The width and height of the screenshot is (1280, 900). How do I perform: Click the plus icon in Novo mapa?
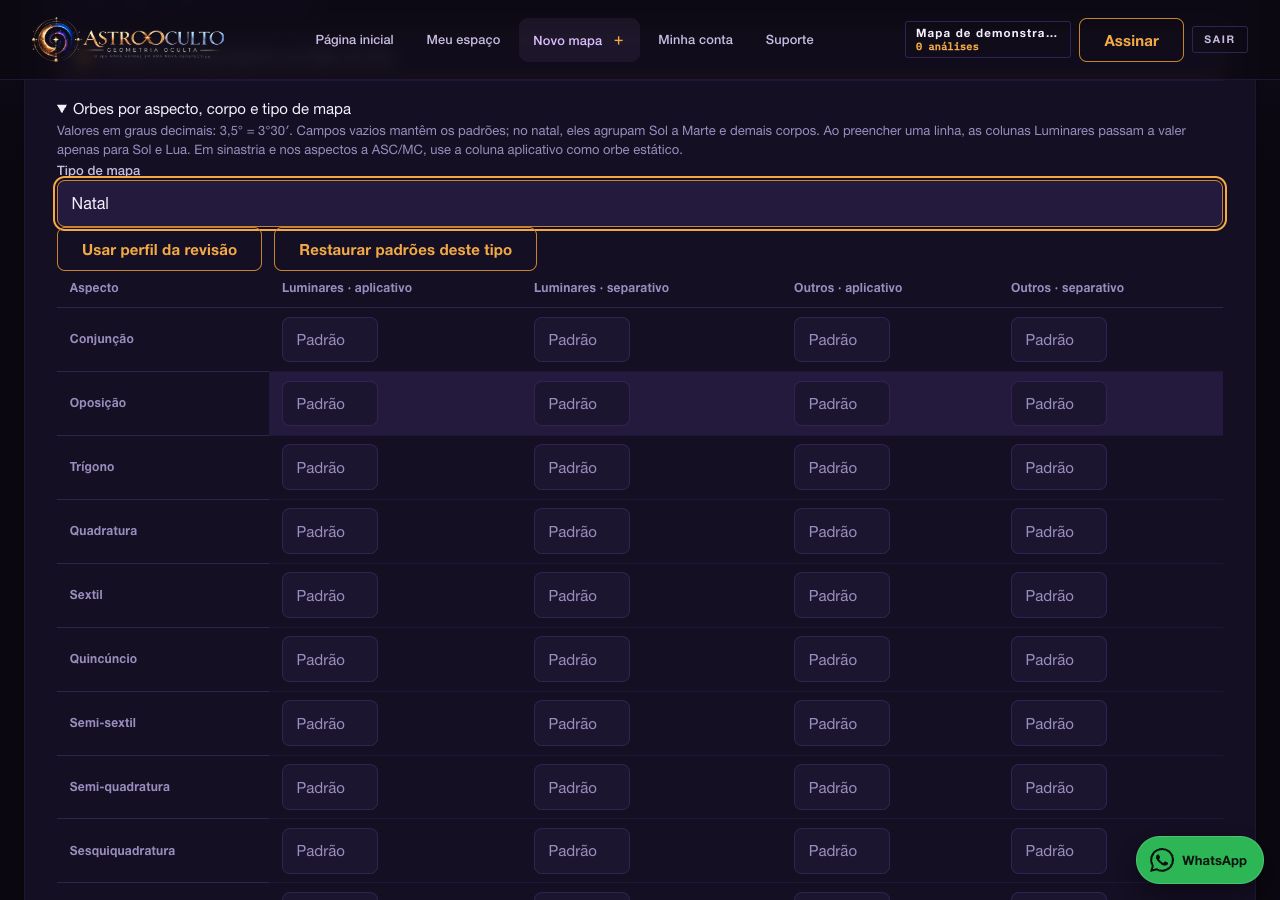[x=619, y=40]
